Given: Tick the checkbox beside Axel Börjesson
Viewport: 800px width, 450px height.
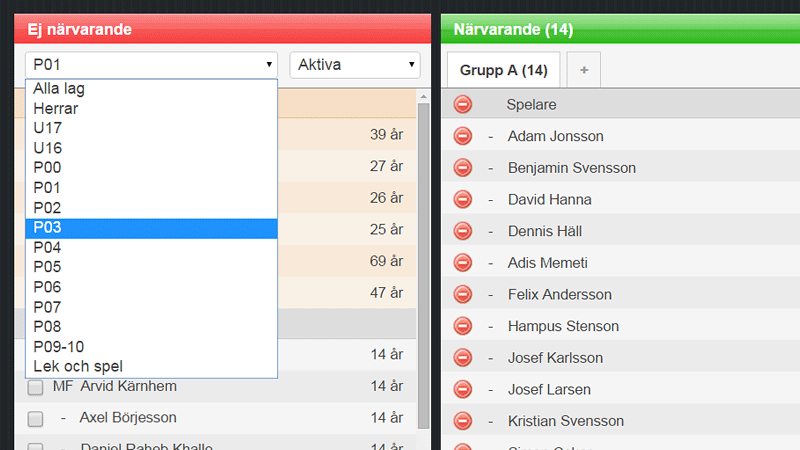Looking at the screenshot, I should click(35, 418).
